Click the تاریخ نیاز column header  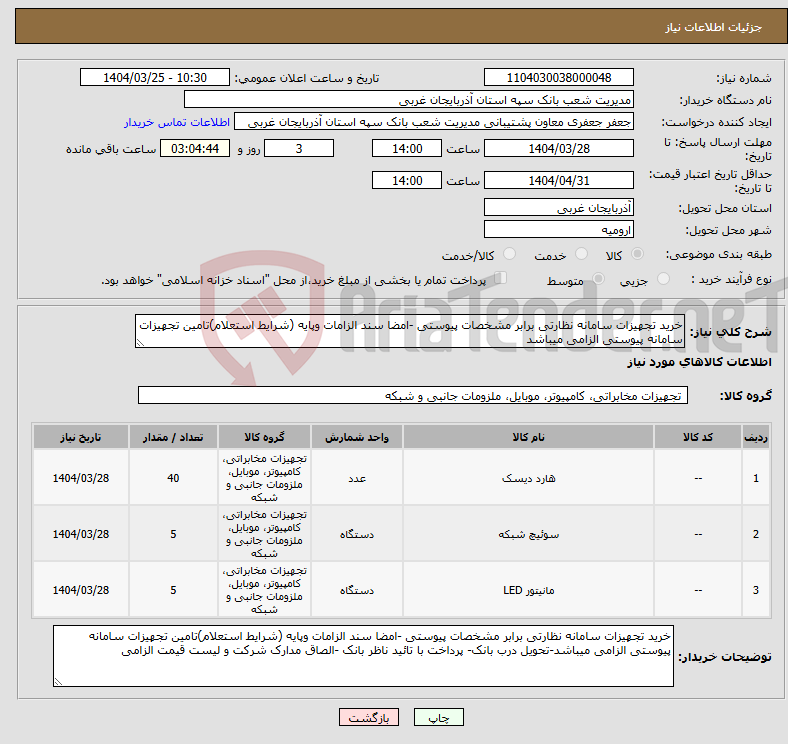click(x=81, y=437)
